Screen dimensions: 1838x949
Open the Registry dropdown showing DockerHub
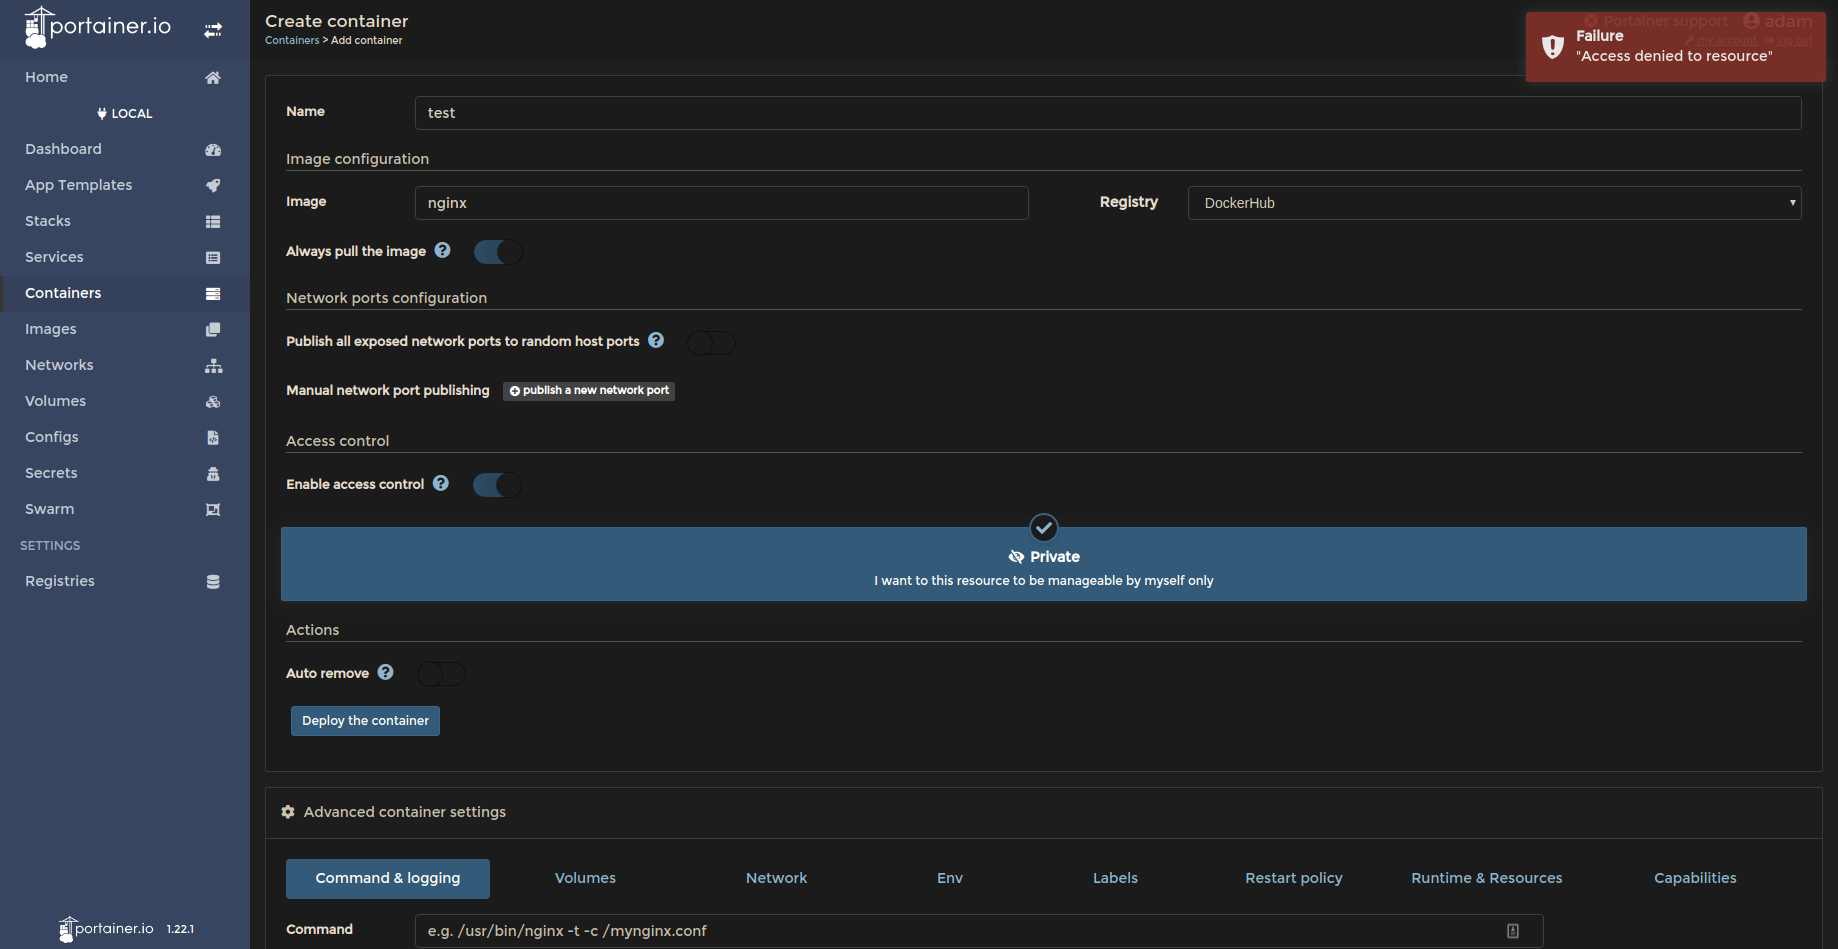tap(1494, 203)
